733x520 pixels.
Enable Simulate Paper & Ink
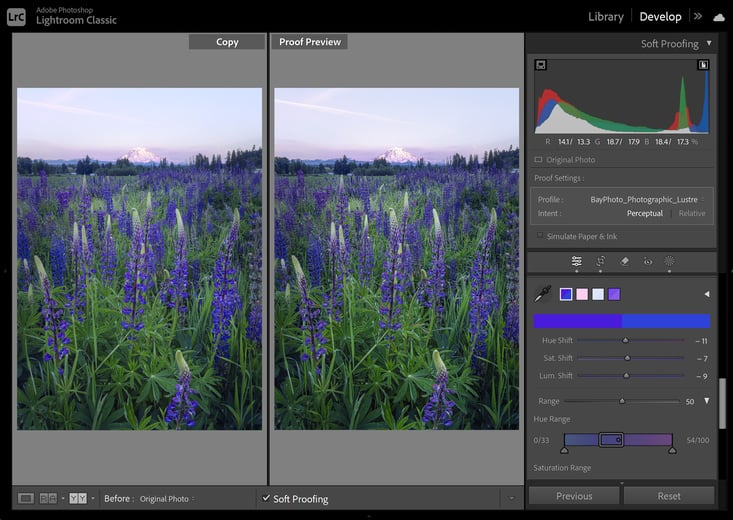(x=540, y=236)
